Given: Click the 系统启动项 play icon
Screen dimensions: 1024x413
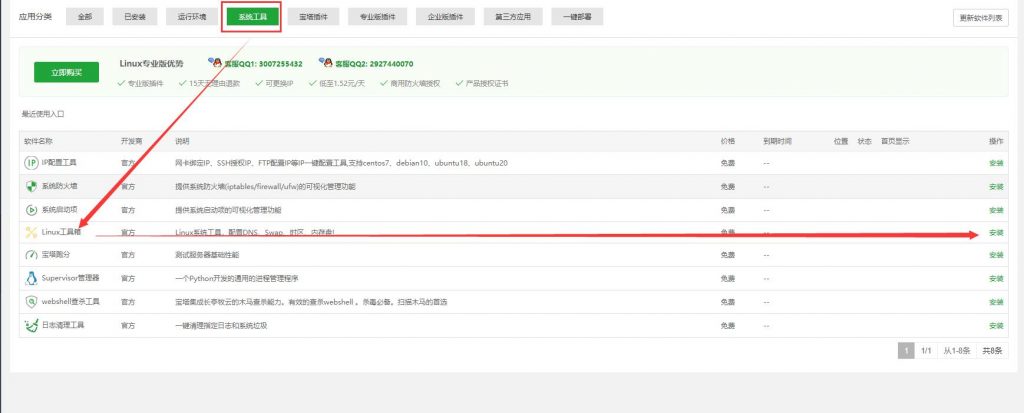Looking at the screenshot, I should pyautogui.click(x=31, y=210).
